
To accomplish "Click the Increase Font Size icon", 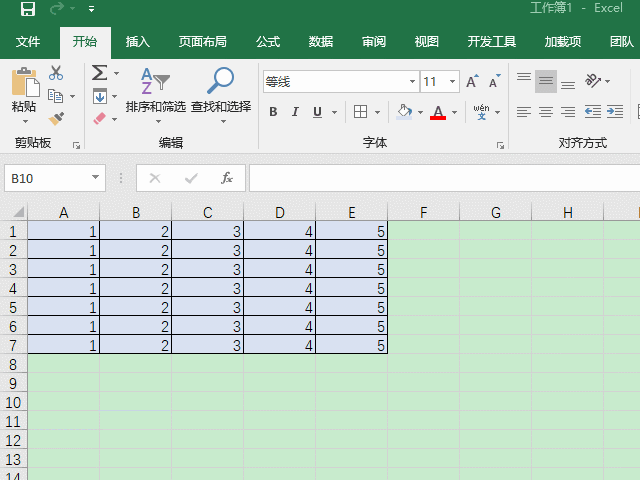I will tap(472, 82).
